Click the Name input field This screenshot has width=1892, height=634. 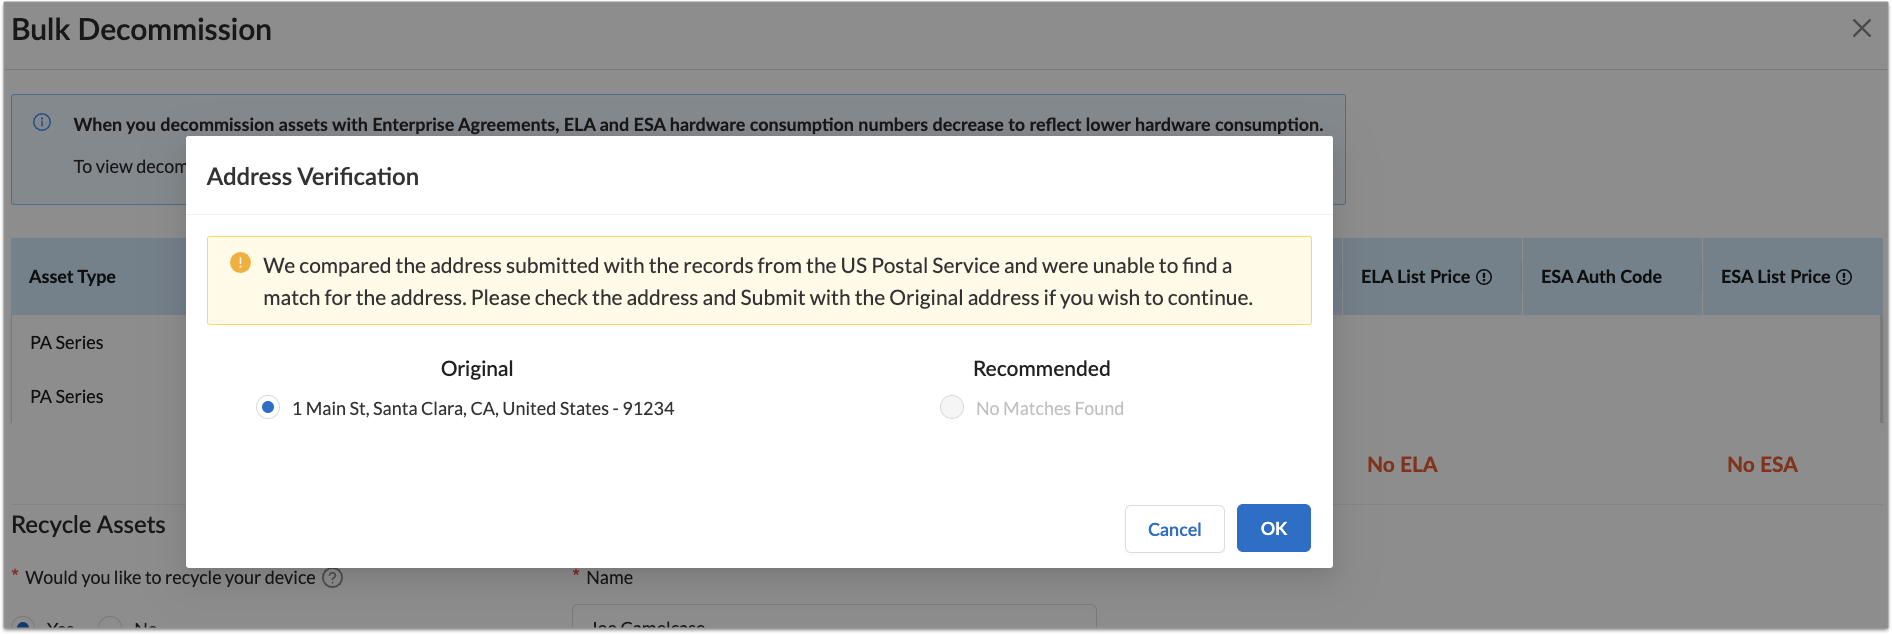833,619
